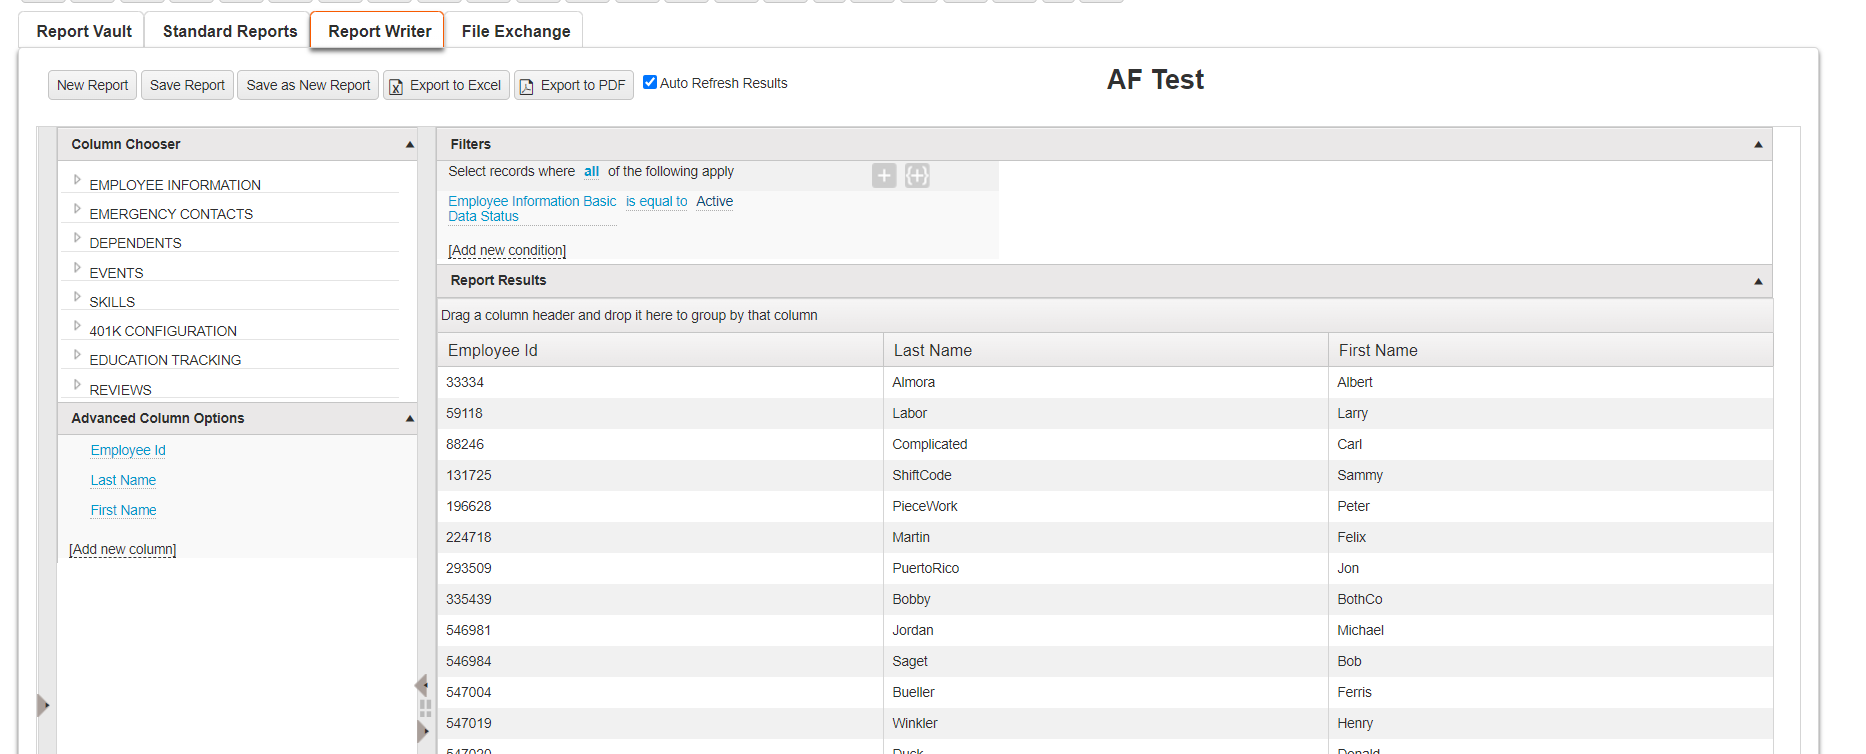Expand the EDUCATION TRACKING tree node
Image resolution: width=1866 pixels, height=754 pixels.
(77, 355)
